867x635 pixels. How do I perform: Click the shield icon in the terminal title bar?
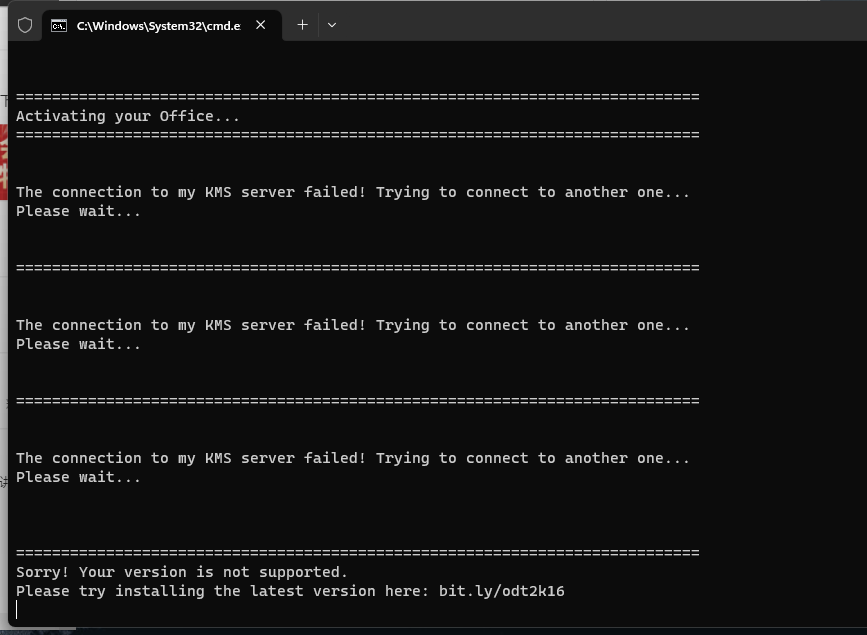tap(25, 25)
